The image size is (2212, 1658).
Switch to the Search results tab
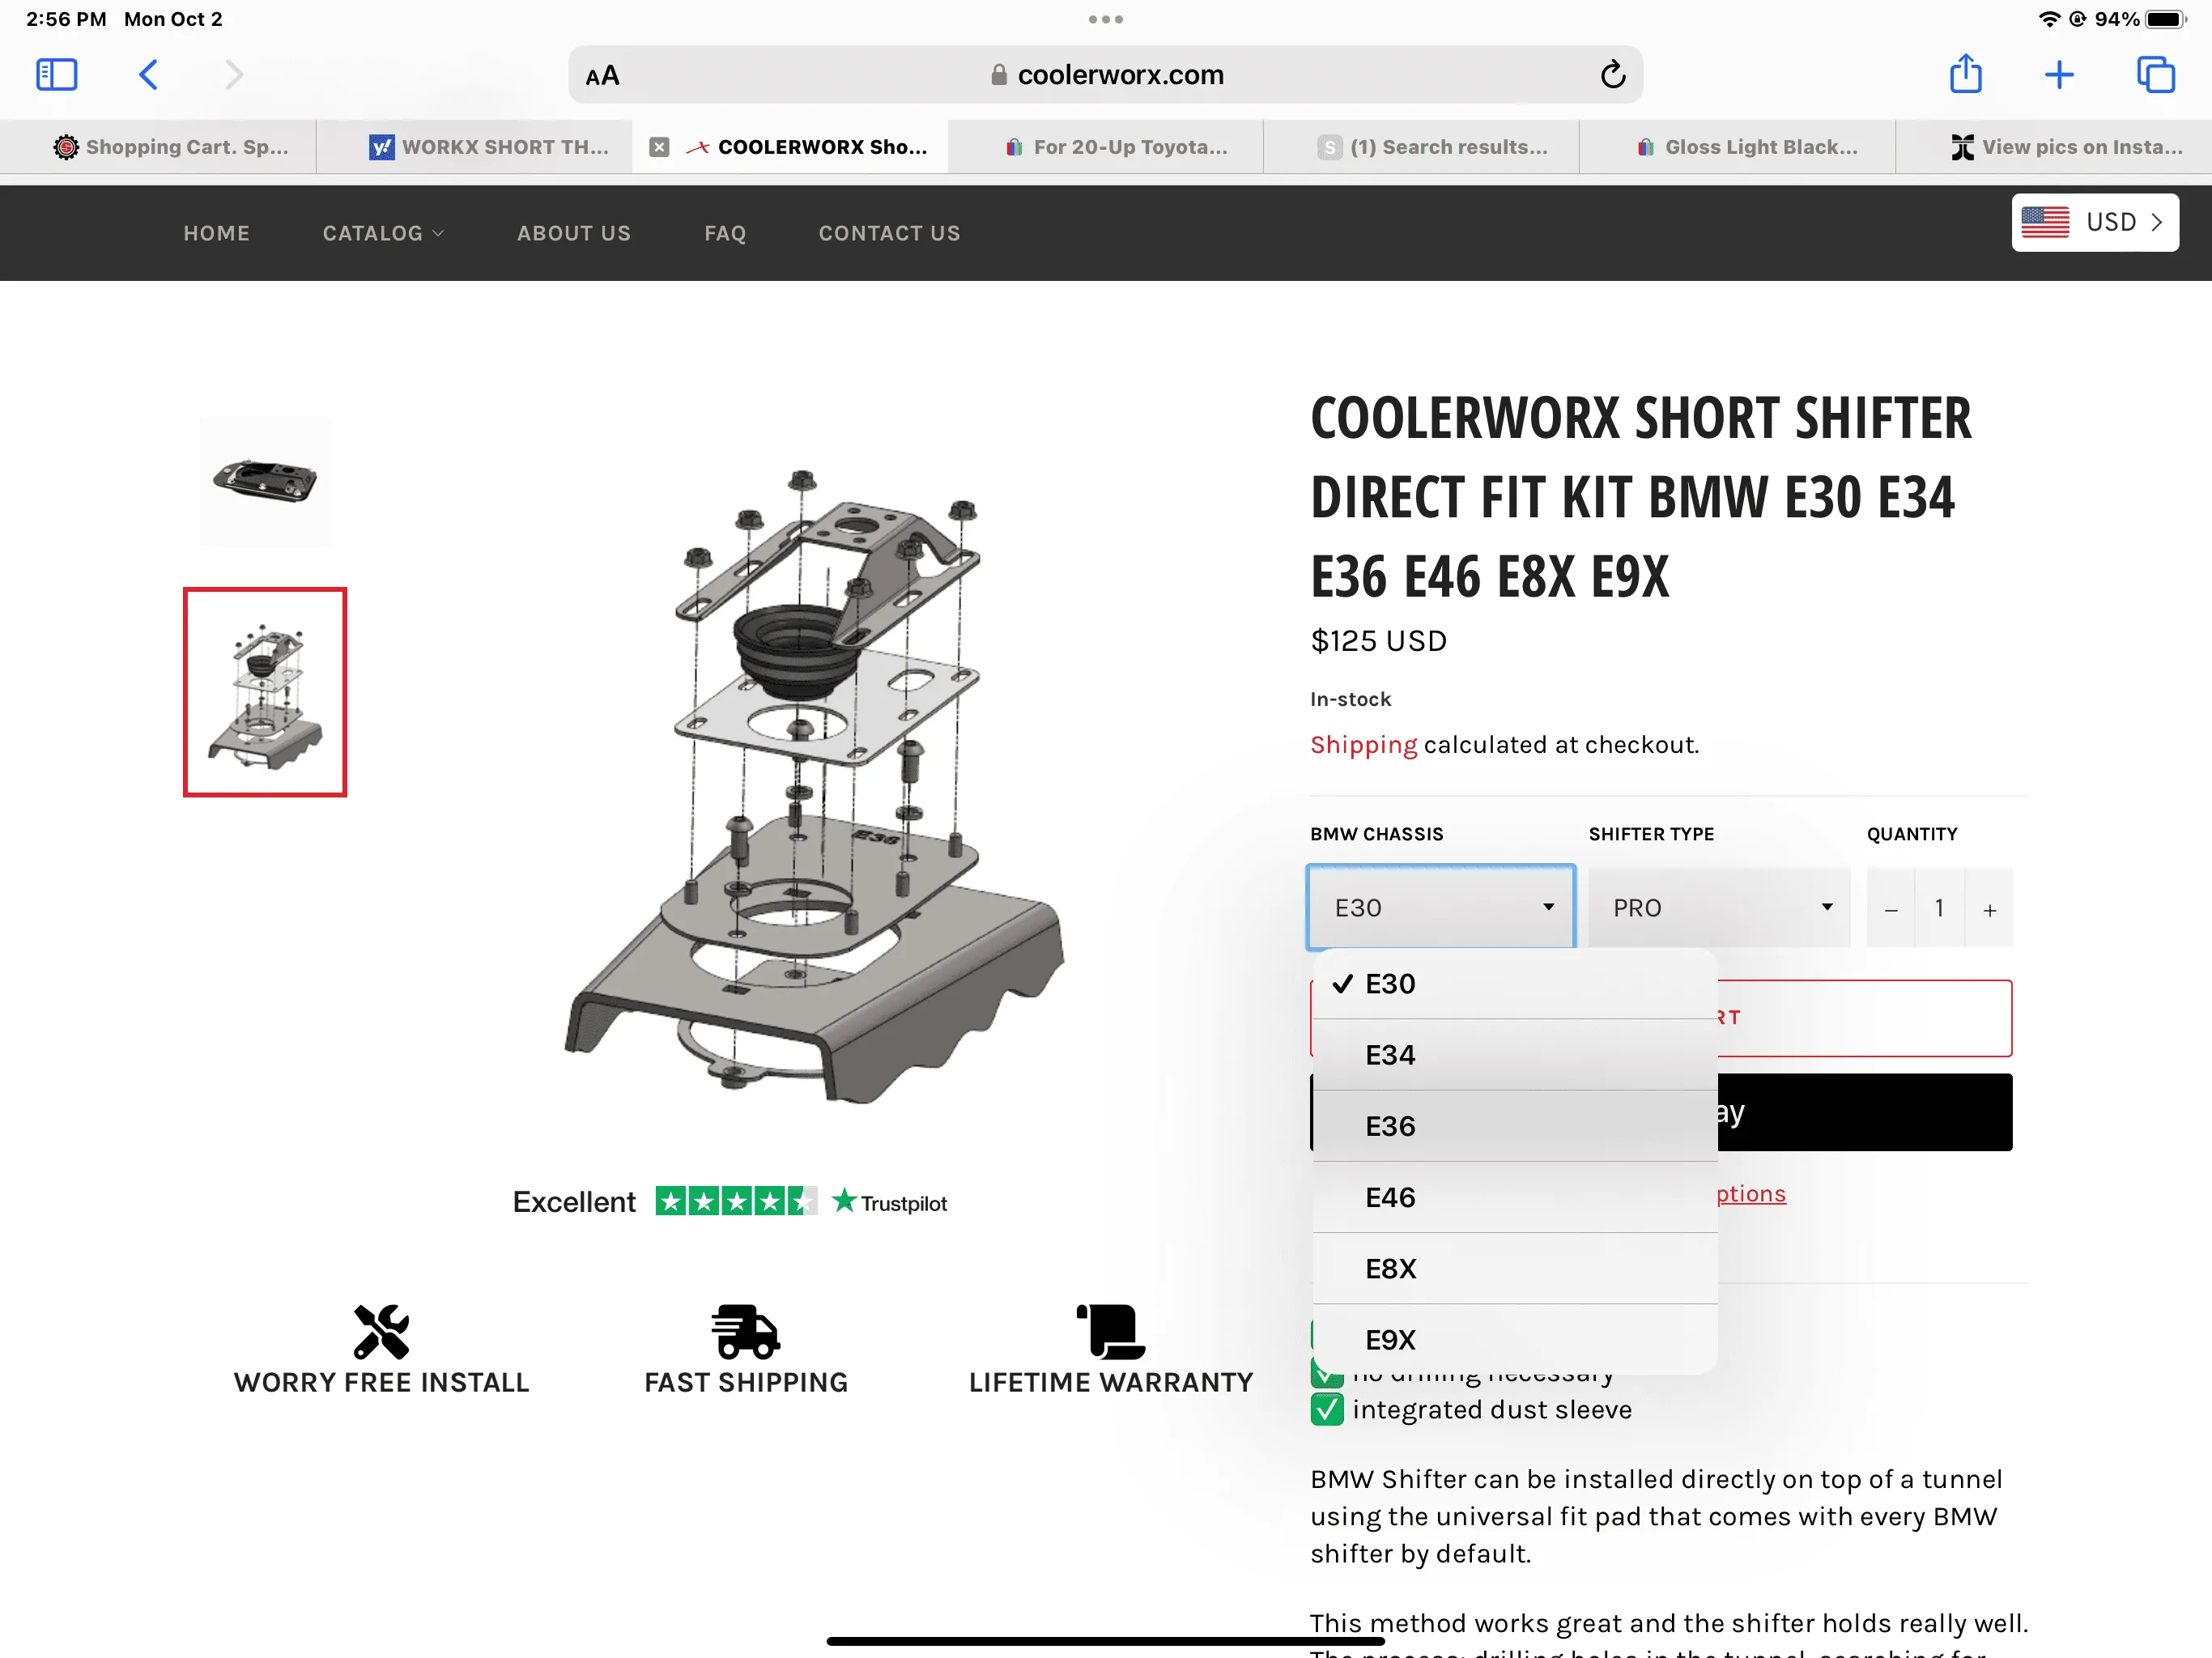pyautogui.click(x=1422, y=147)
